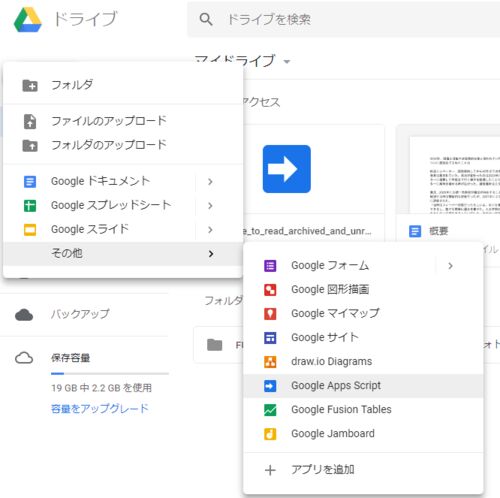Click the file upload icon
Image resolution: width=500 pixels, height=498 pixels.
(x=30, y=121)
